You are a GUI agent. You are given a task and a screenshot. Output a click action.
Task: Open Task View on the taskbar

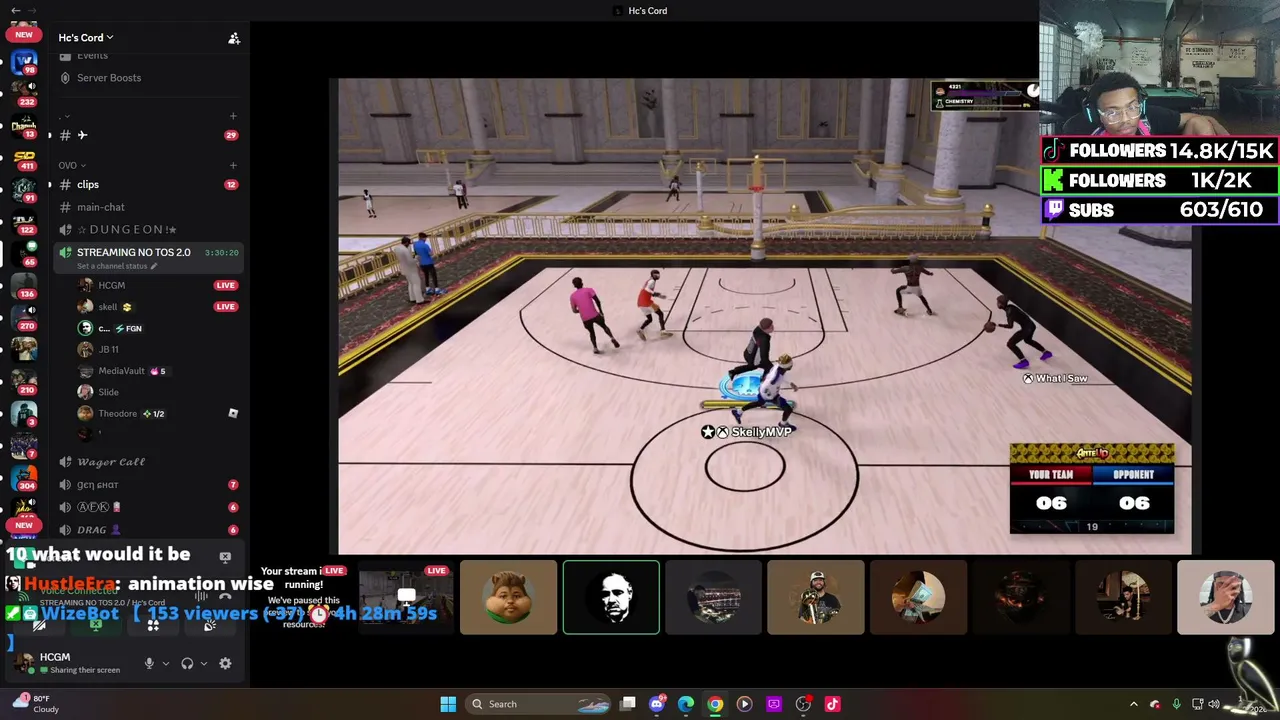coord(628,704)
